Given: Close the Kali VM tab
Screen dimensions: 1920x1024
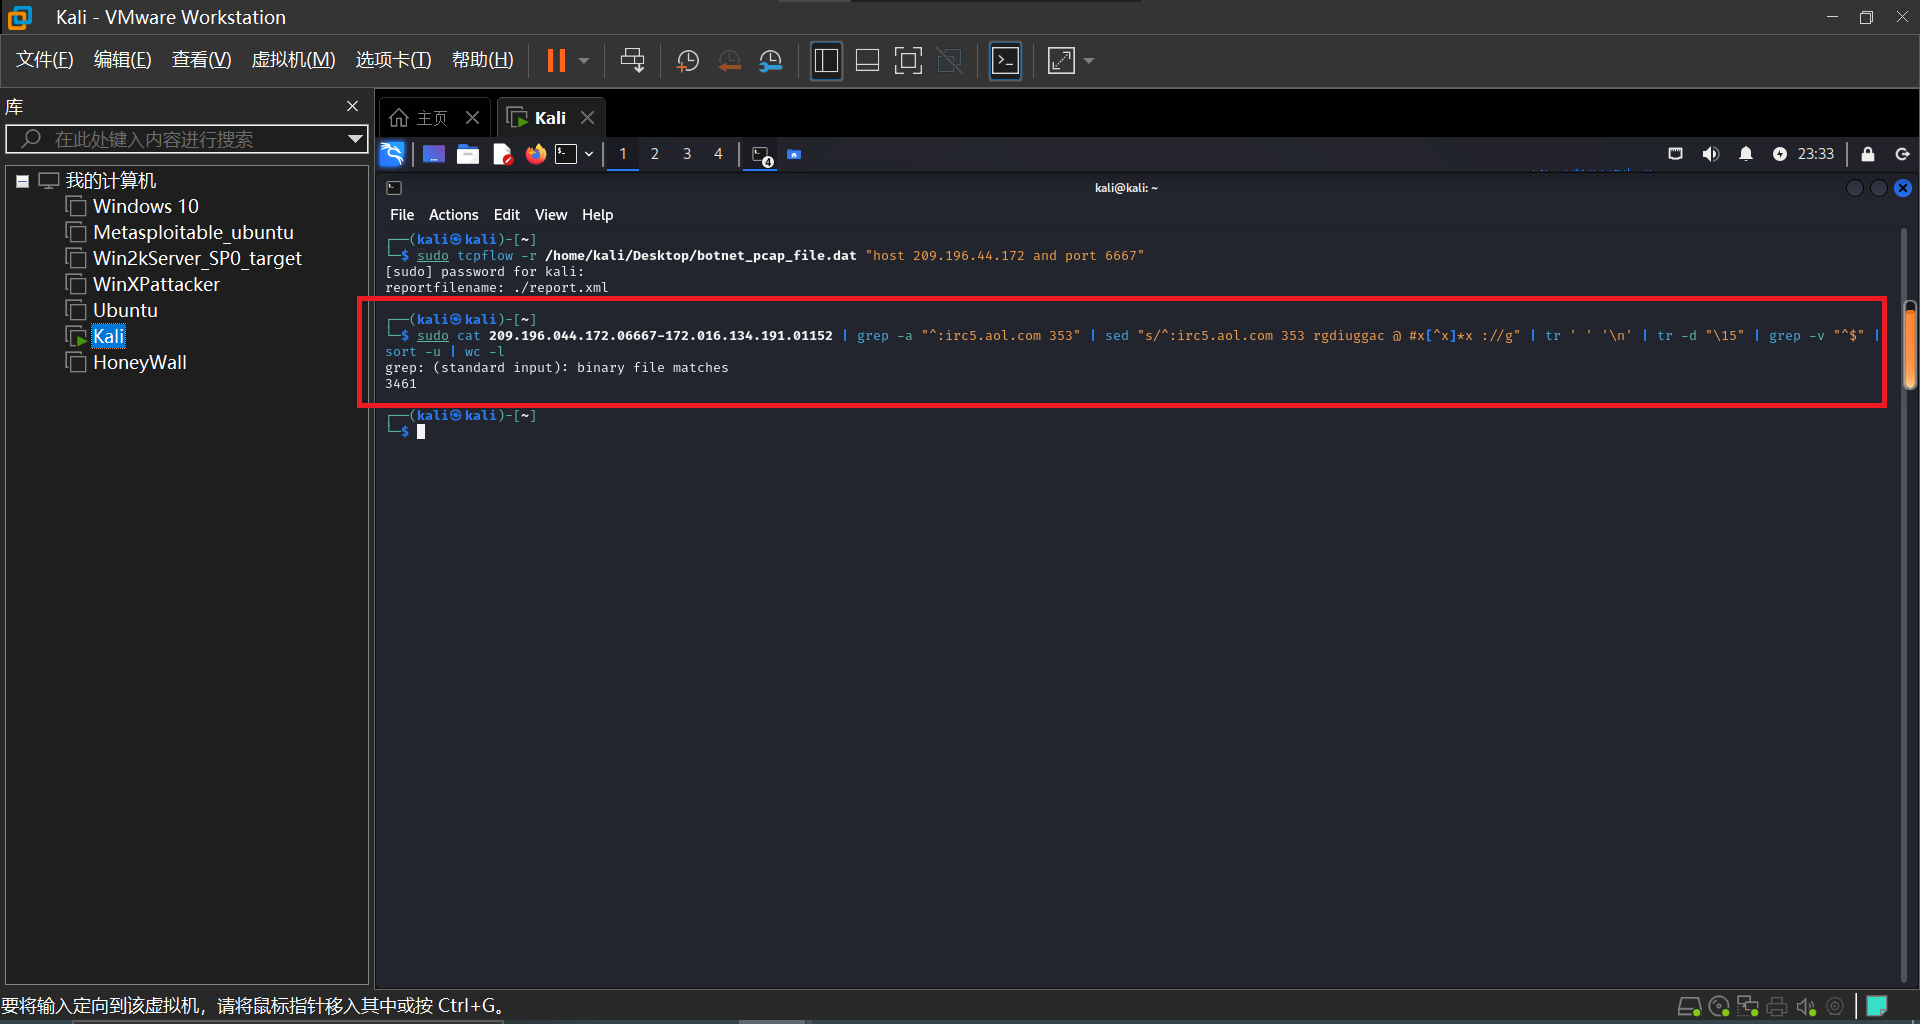Looking at the screenshot, I should tap(588, 118).
